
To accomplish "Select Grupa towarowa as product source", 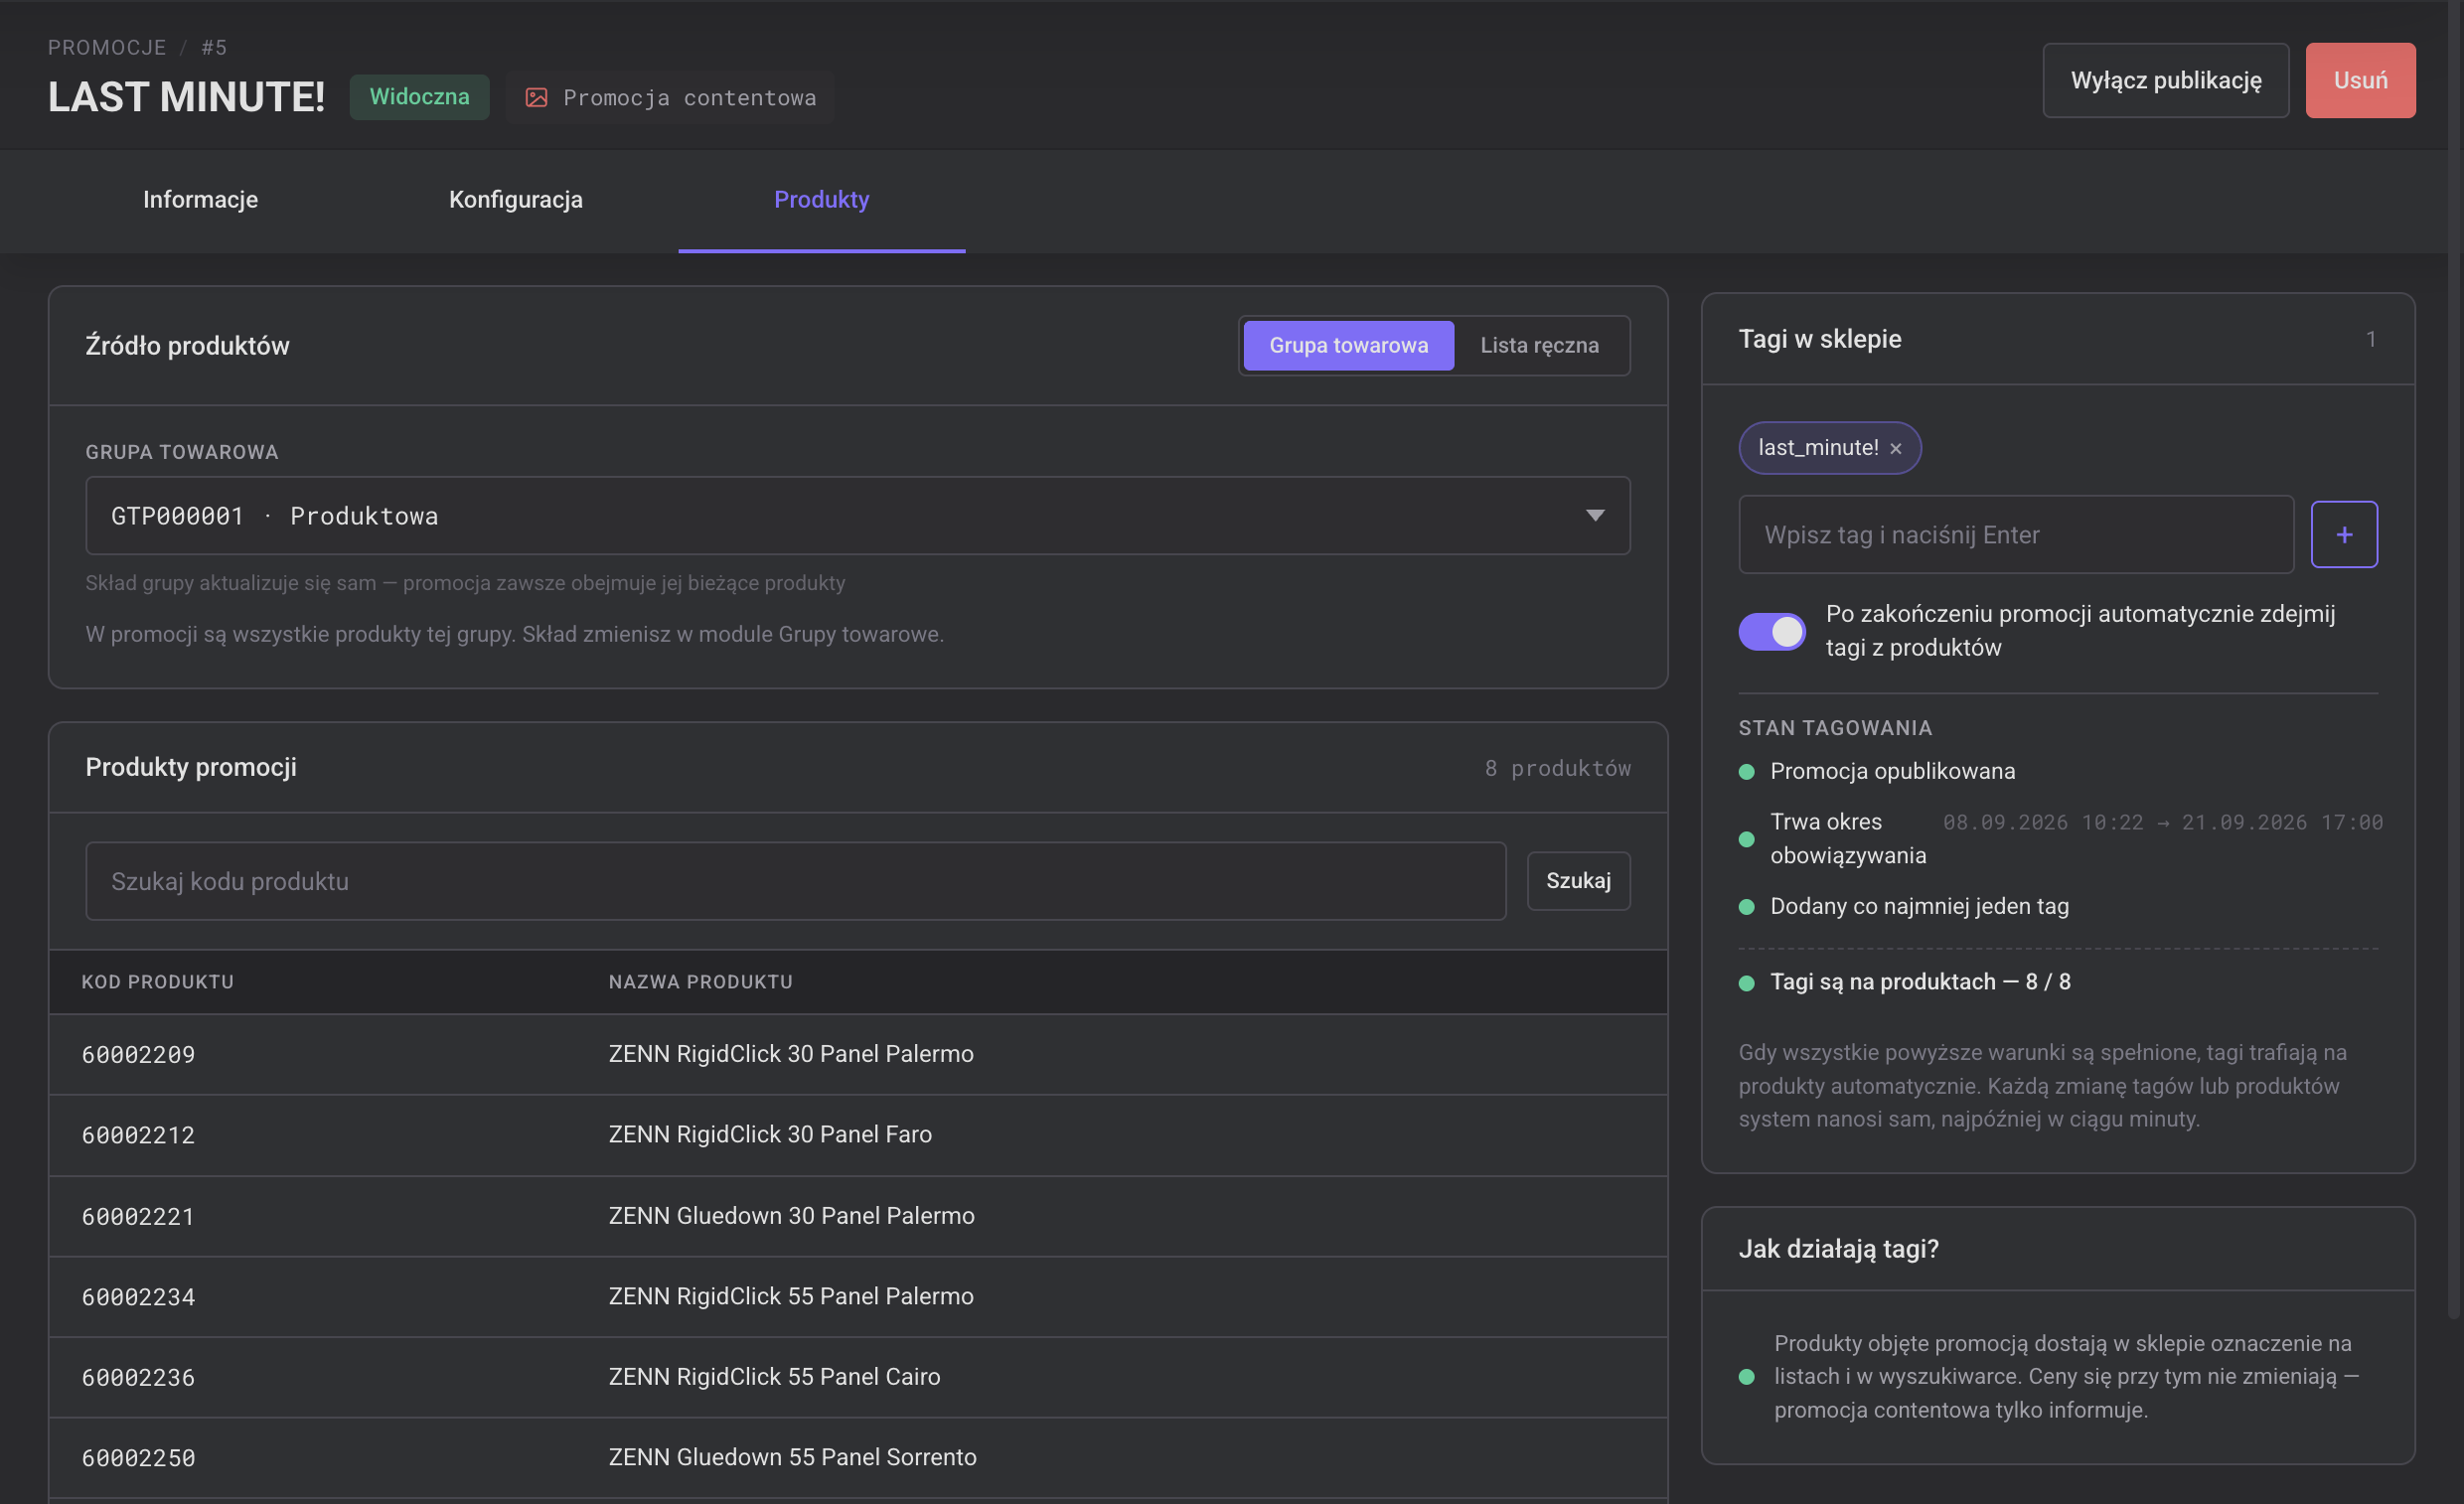I will tap(1348, 345).
